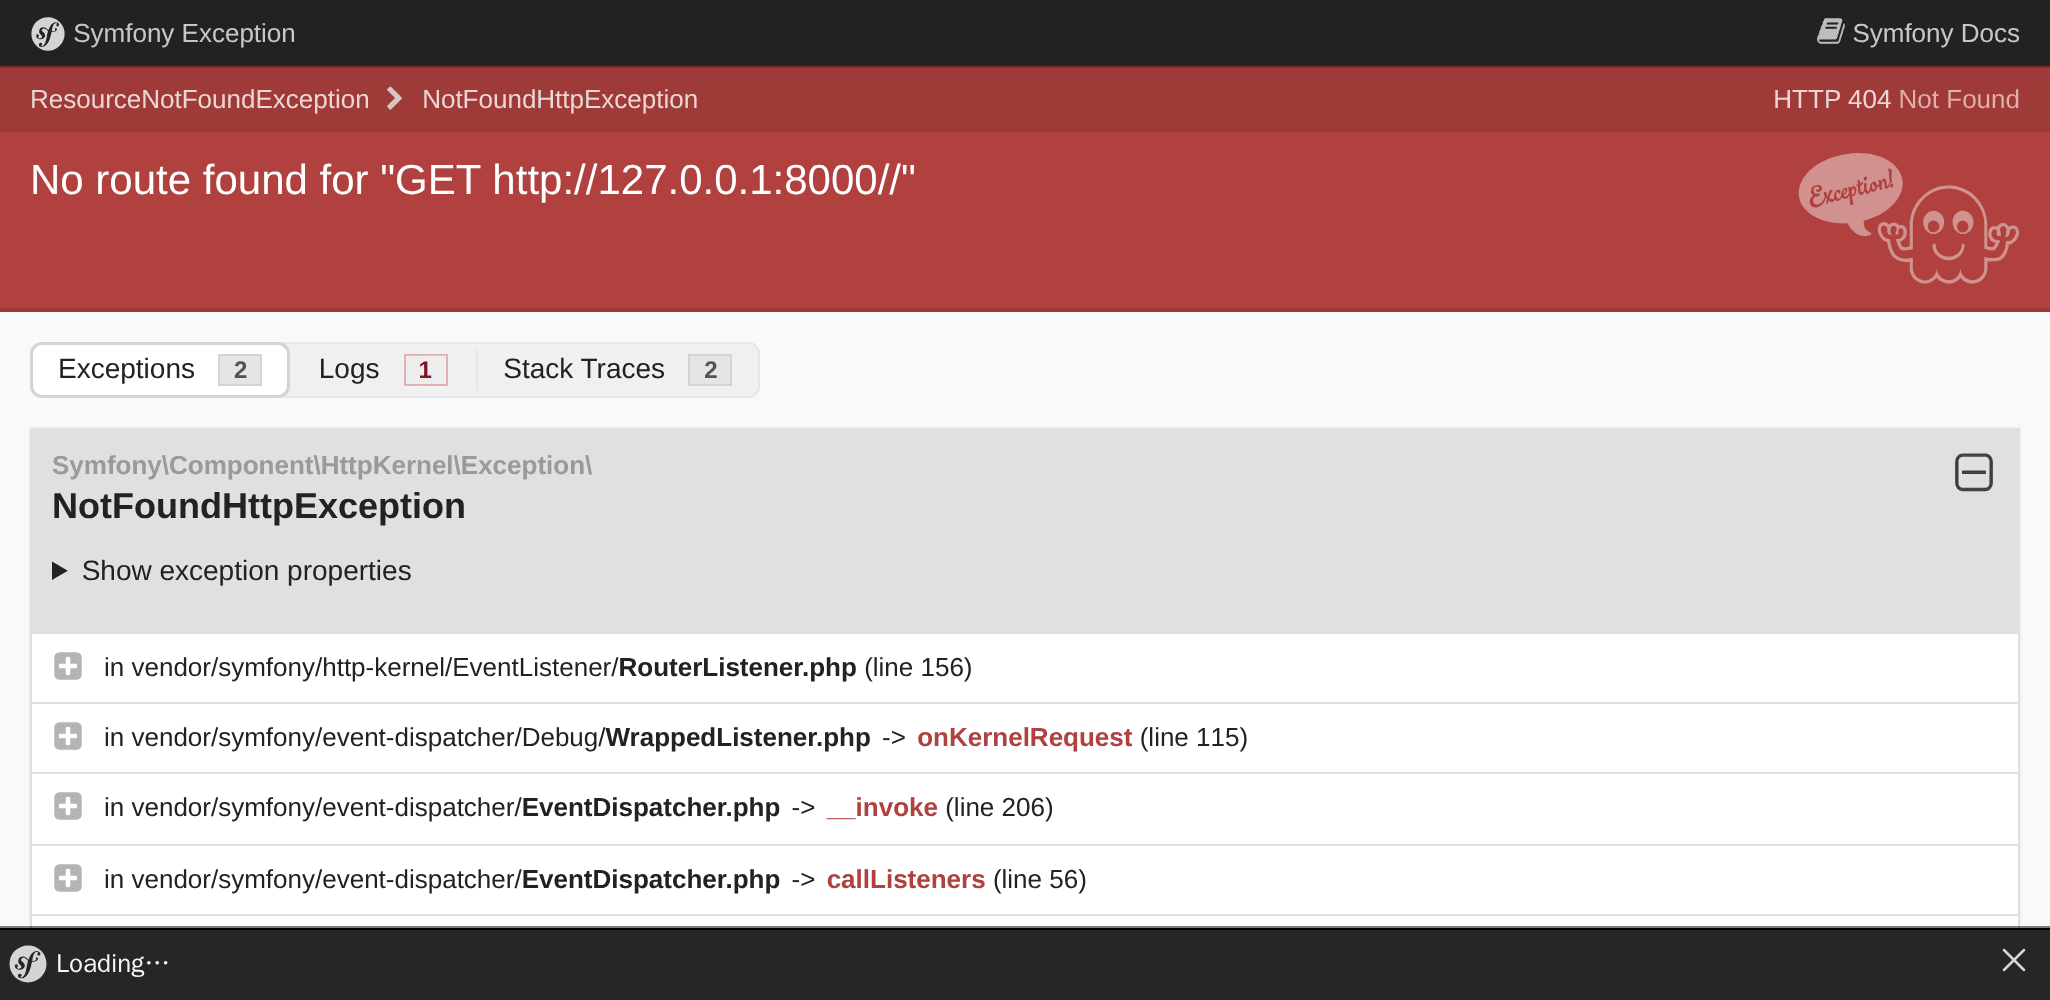Close the bottom debug toolbar
The height and width of the screenshot is (1000, 2050).
tap(2014, 961)
